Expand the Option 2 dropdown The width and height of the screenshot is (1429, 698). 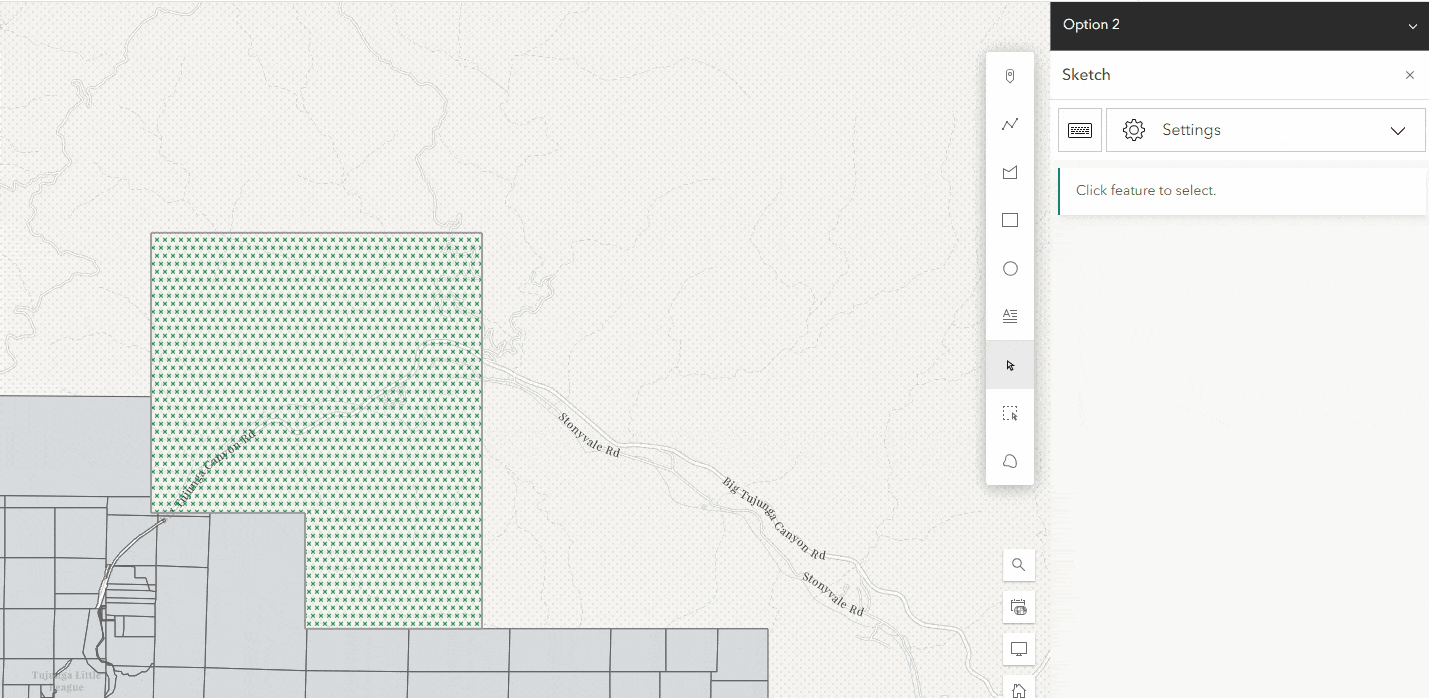tap(1413, 25)
